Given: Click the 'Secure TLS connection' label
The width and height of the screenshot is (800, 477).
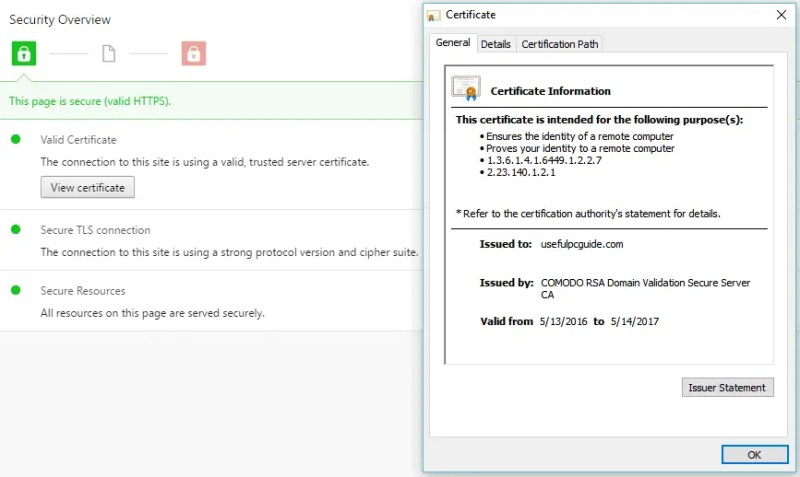Looking at the screenshot, I should pyautogui.click(x=95, y=230).
